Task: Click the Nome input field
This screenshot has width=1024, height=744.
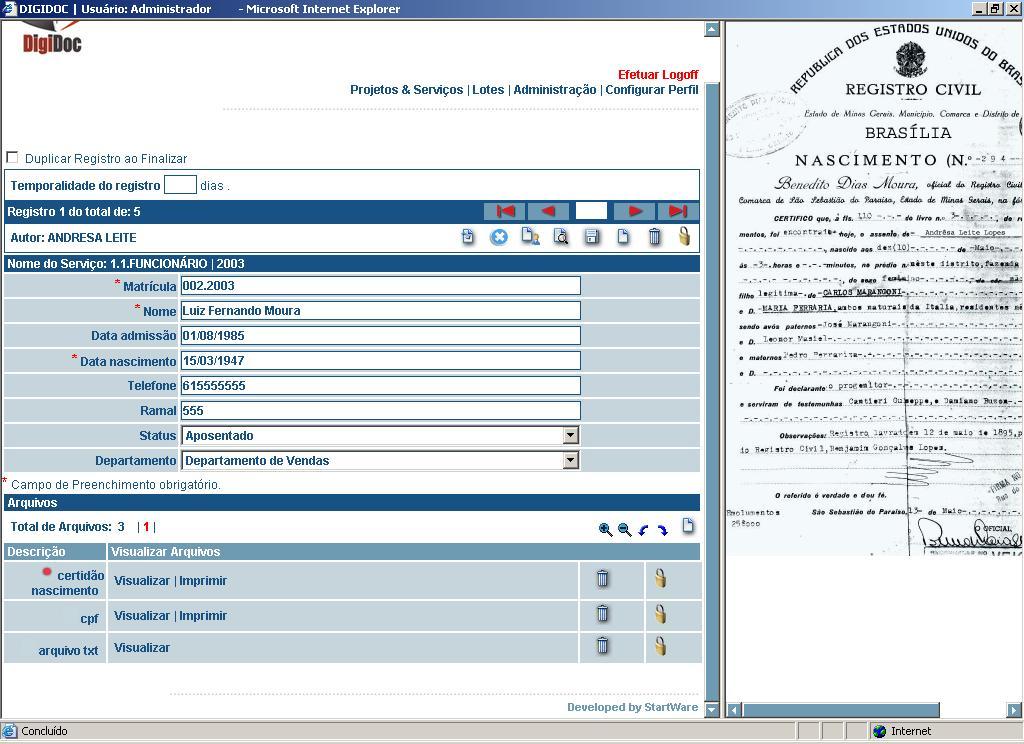Action: (x=381, y=310)
